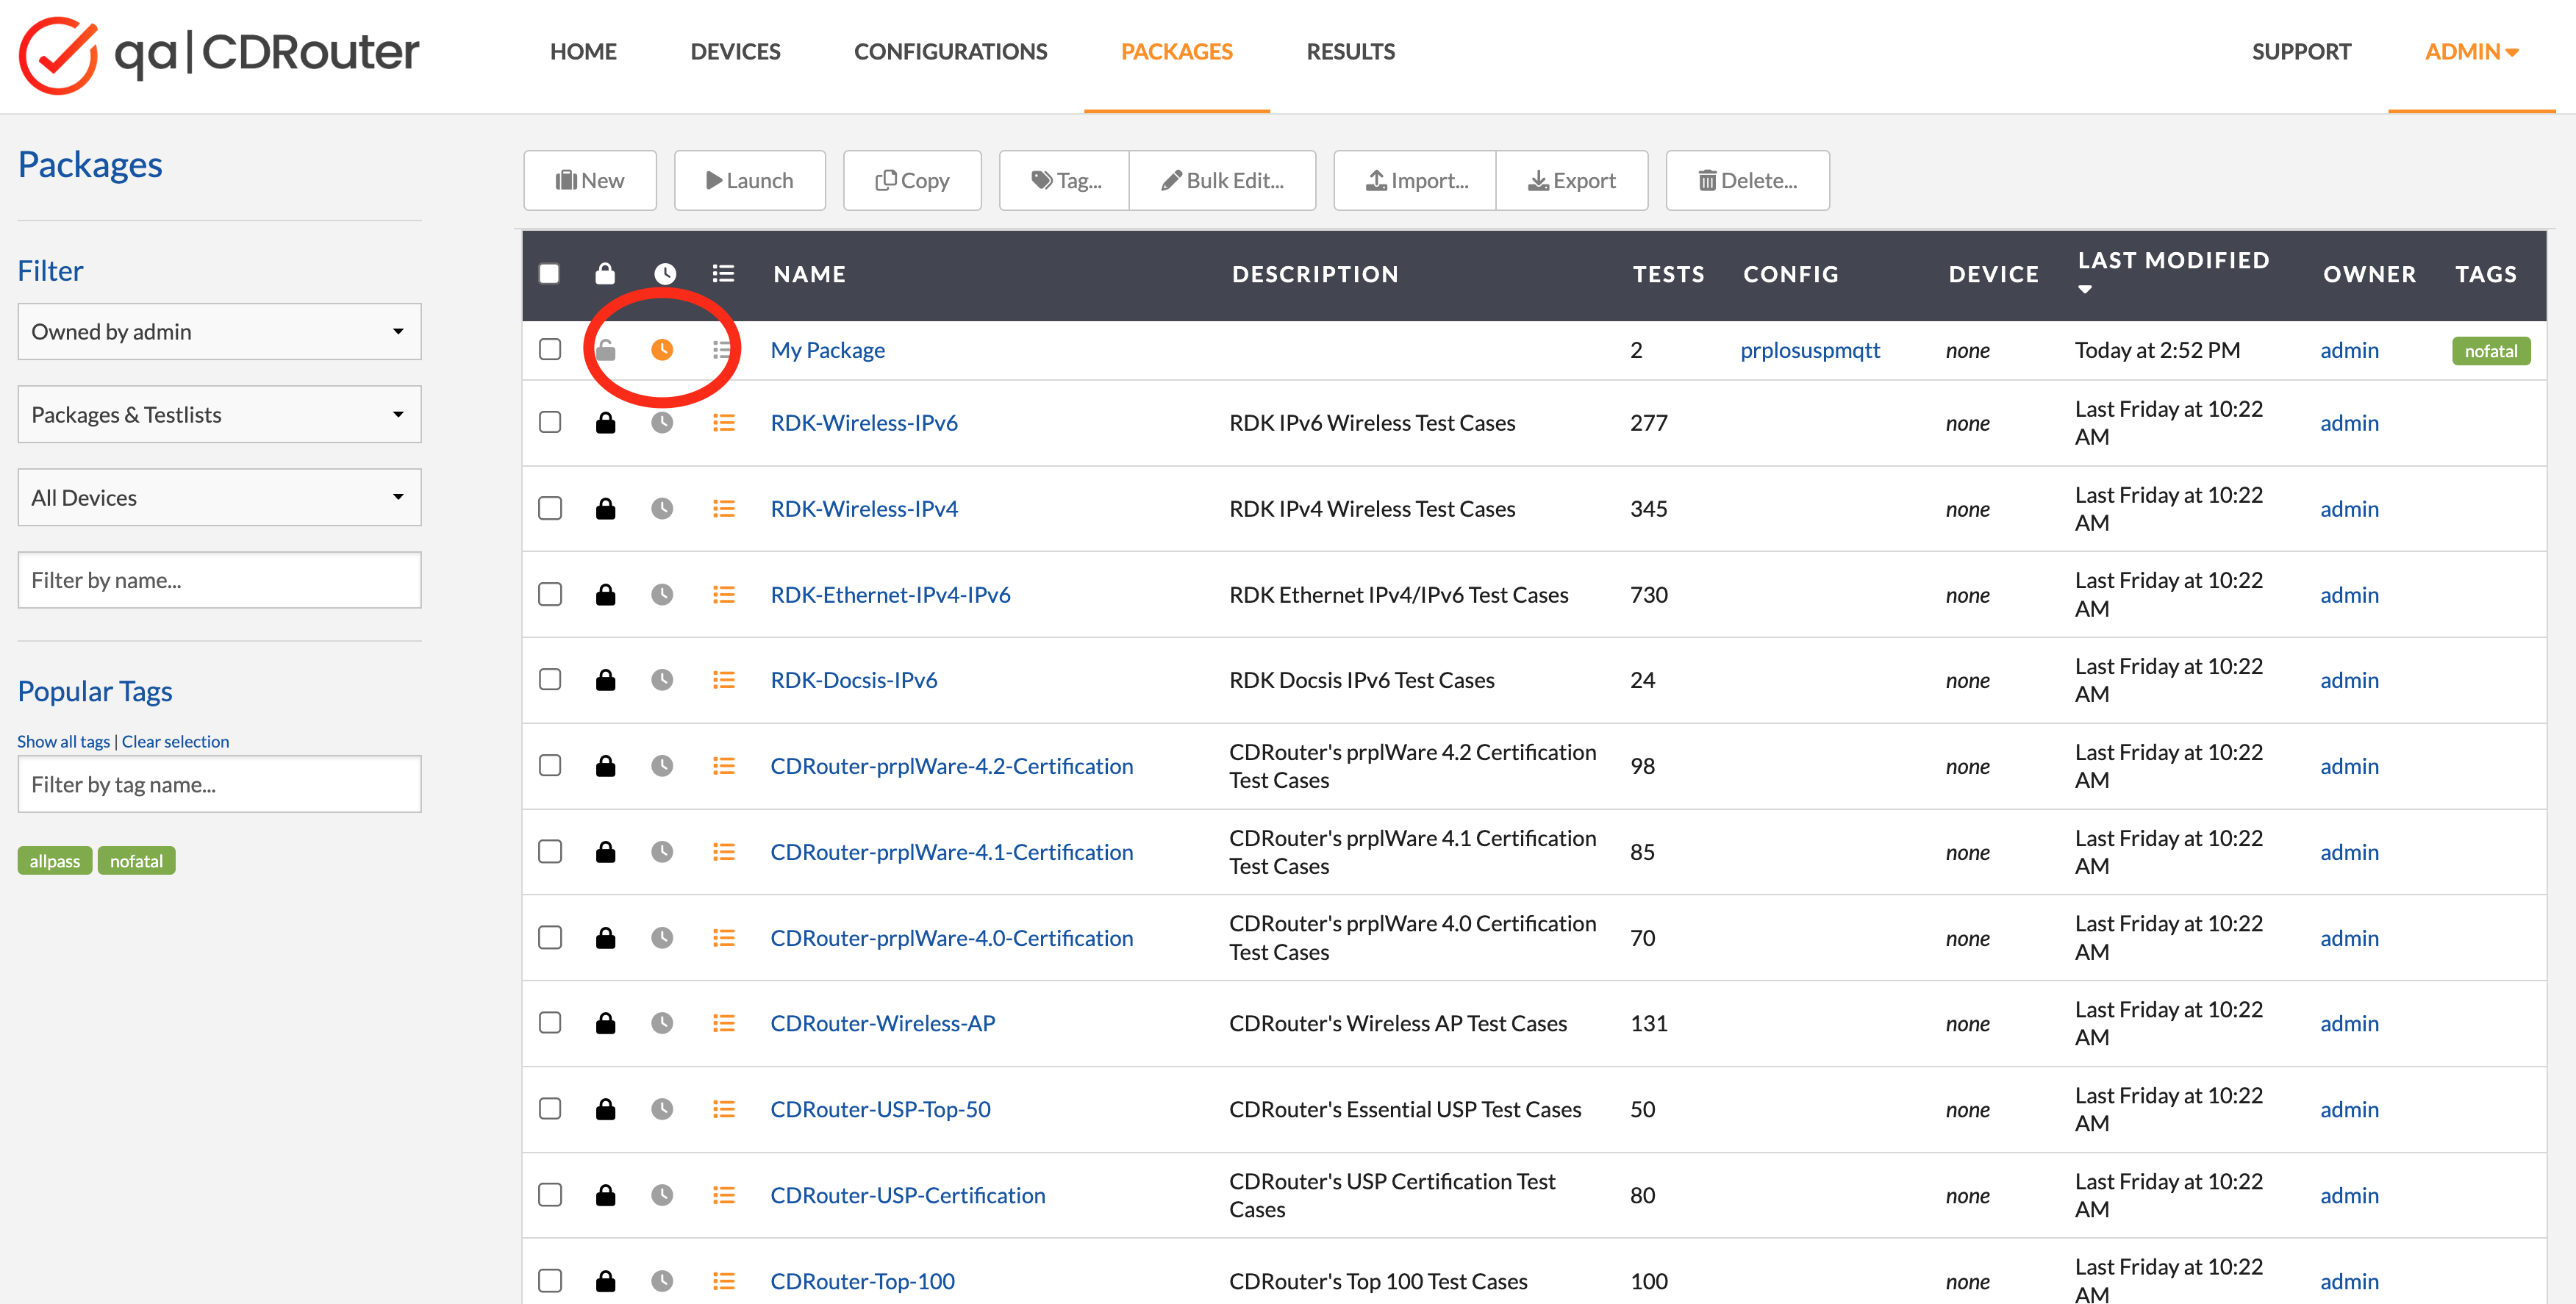Click the lock icon in the table header
Image resolution: width=2576 pixels, height=1304 pixels.
(605, 273)
